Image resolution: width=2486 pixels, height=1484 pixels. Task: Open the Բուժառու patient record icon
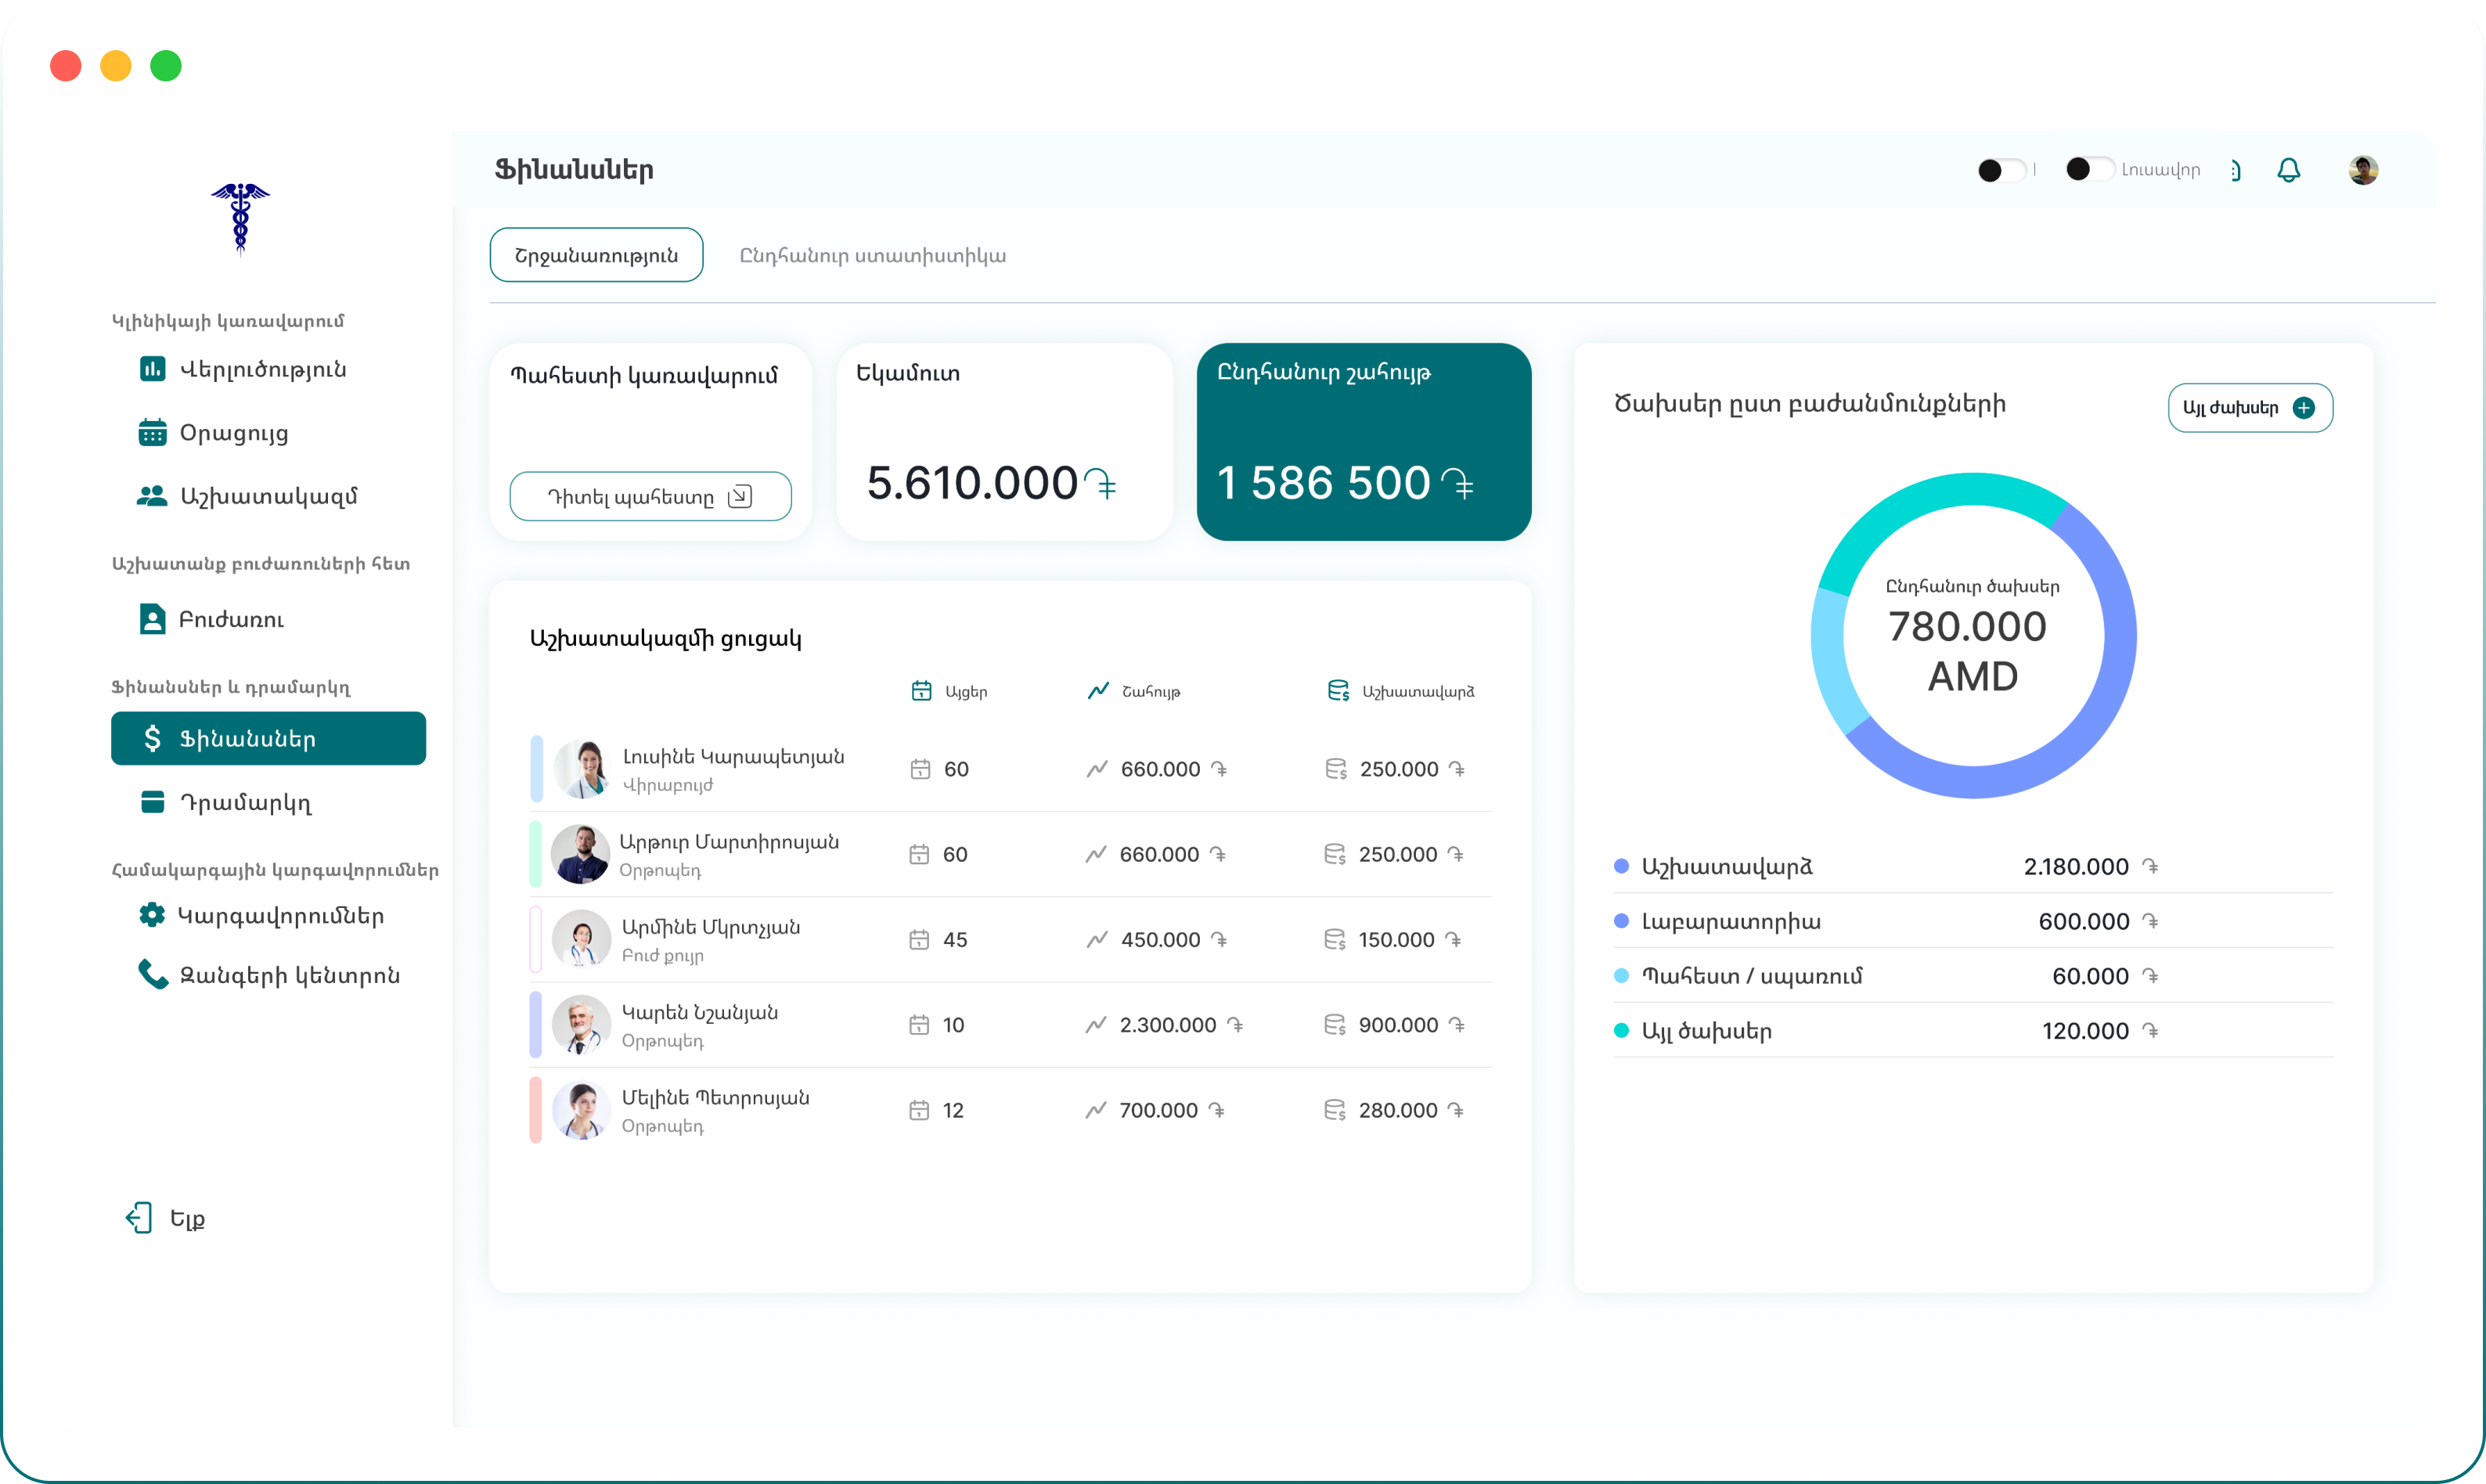coord(152,619)
